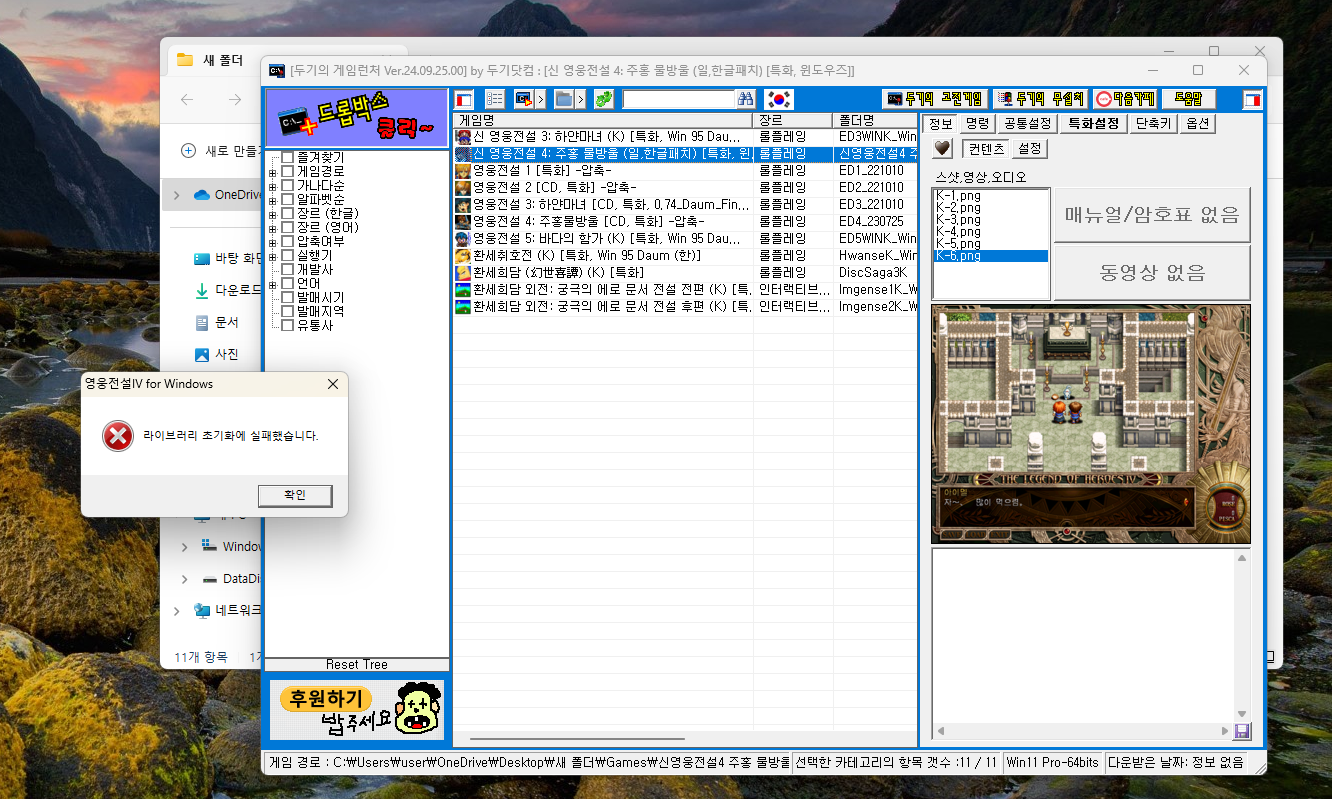Click the heart favorite icon
The width and height of the screenshot is (1332, 799).
(942, 148)
